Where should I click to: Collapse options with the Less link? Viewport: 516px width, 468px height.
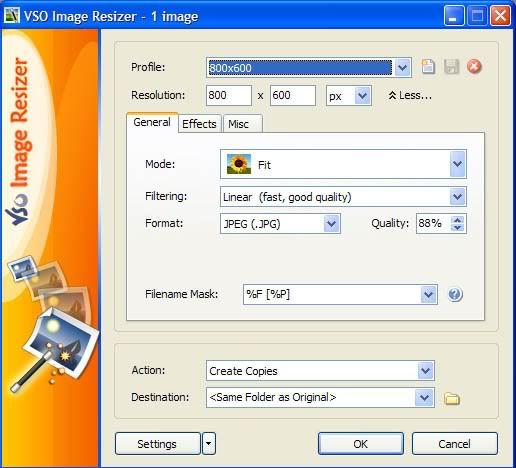tap(410, 96)
